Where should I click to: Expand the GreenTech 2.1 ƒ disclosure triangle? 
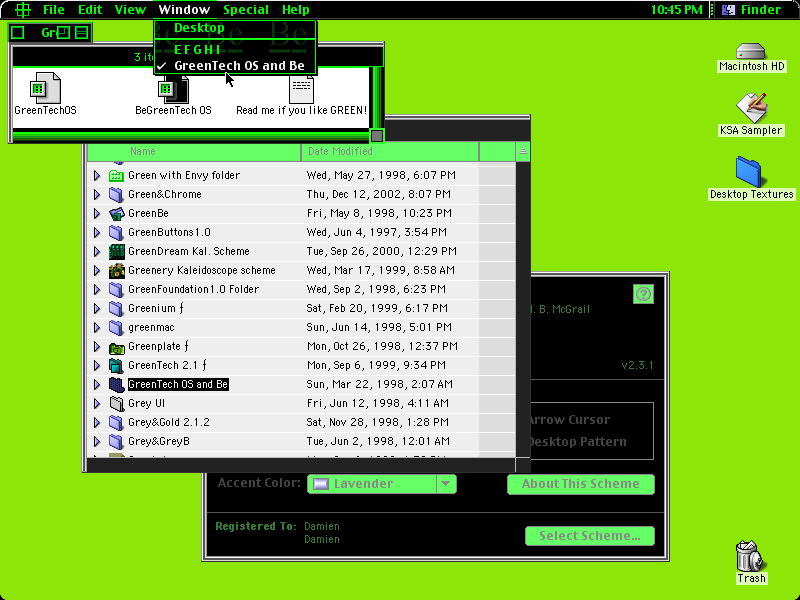tap(97, 365)
